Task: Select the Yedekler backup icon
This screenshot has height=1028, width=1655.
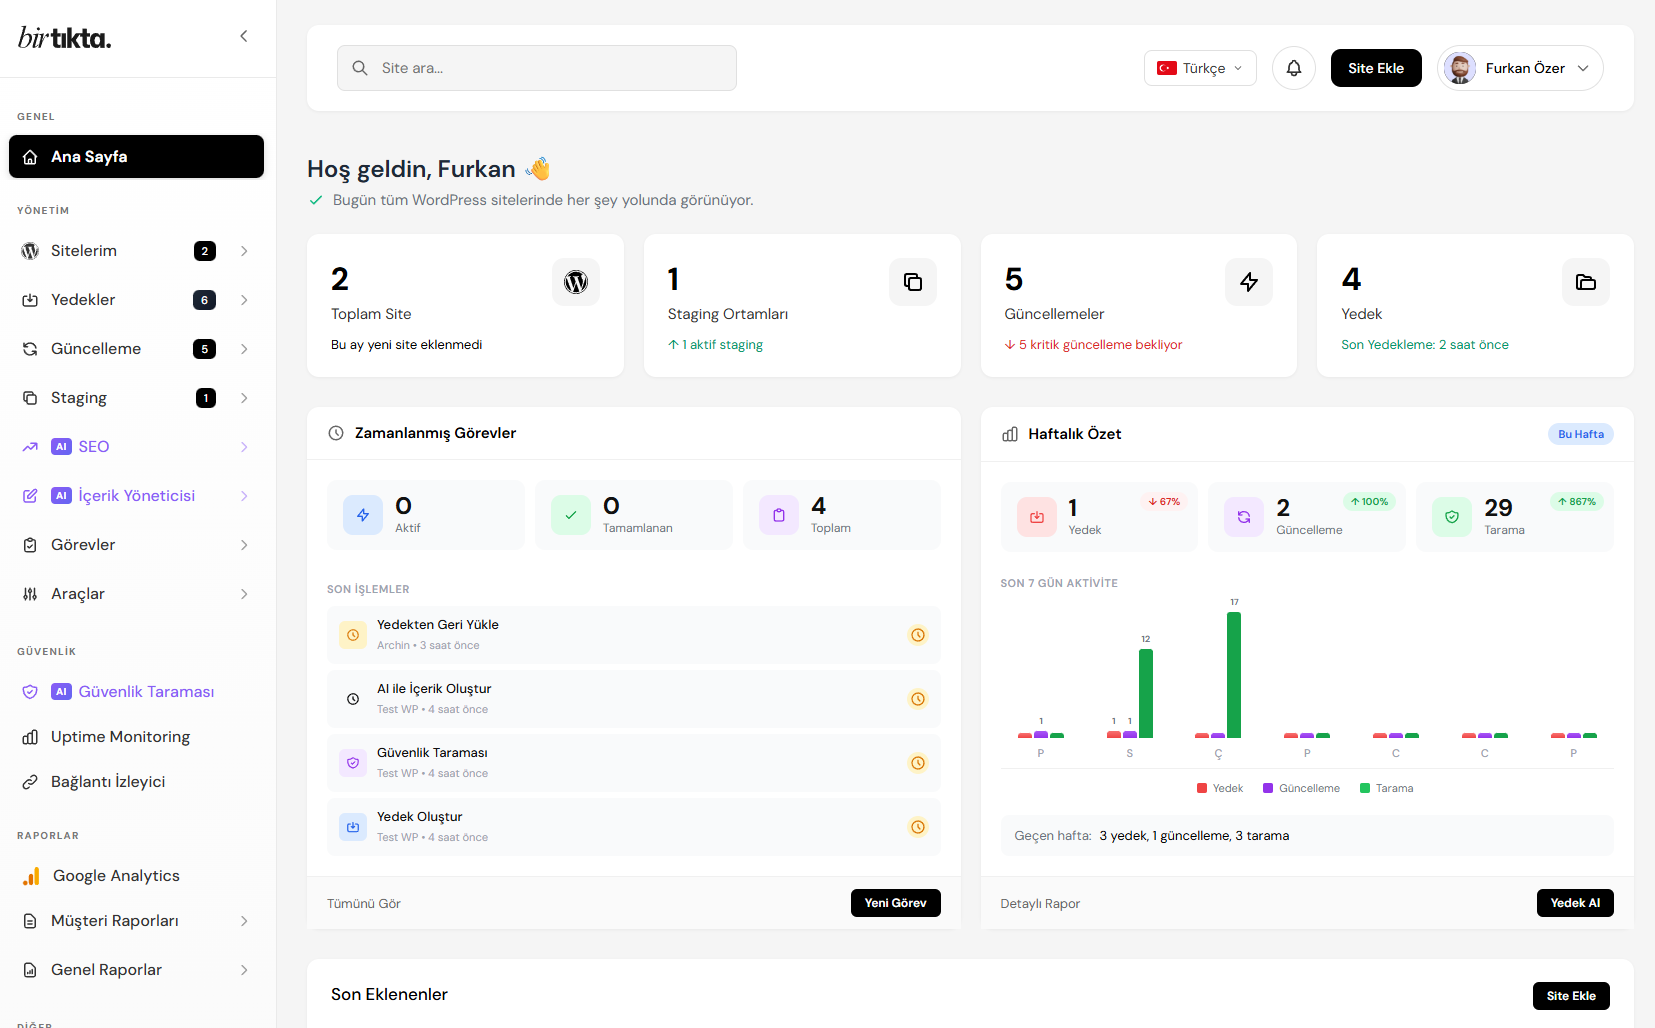Action: pos(30,299)
